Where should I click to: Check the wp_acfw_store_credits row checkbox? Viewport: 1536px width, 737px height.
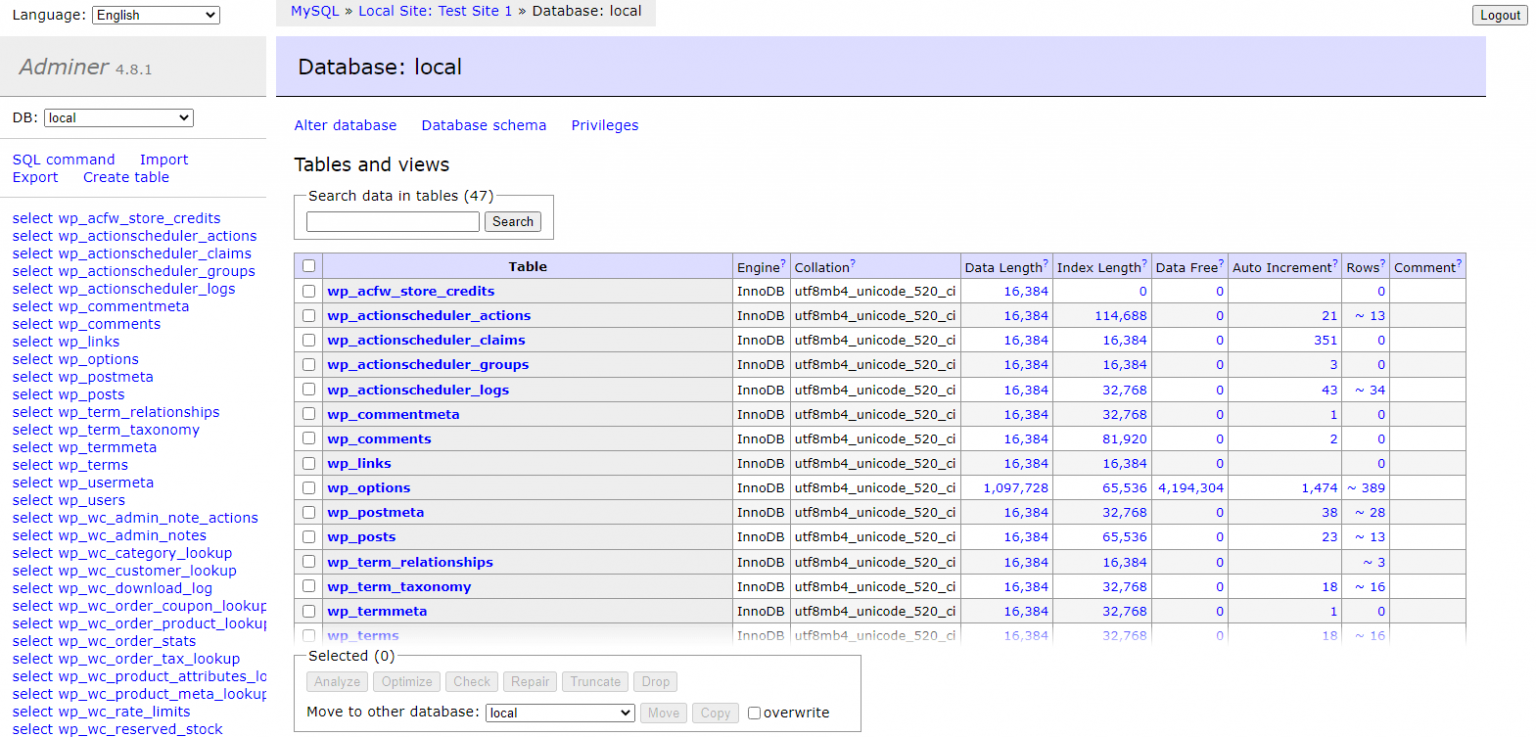point(309,291)
